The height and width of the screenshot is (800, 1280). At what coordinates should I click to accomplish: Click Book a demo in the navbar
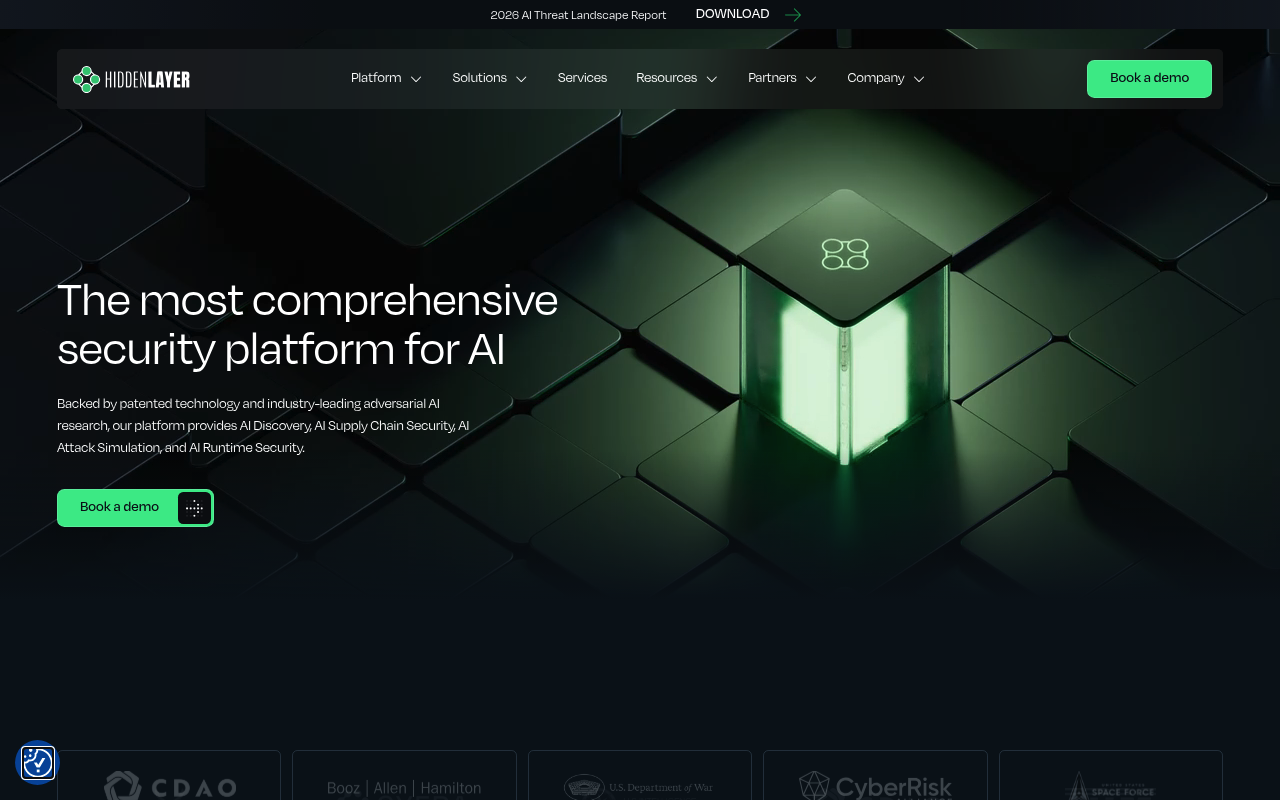pos(1149,79)
